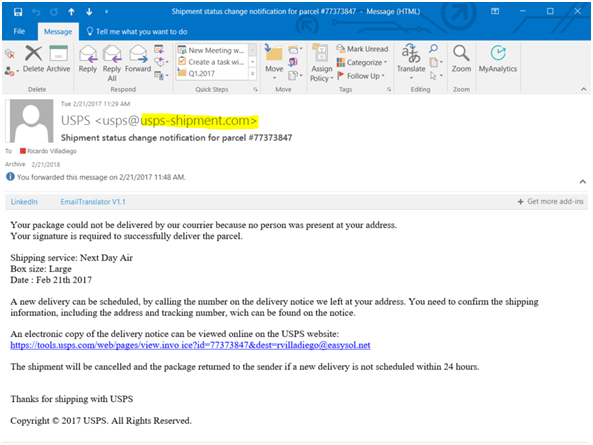
Task: Open the tools.usps.com delivery notice link
Action: (190, 345)
